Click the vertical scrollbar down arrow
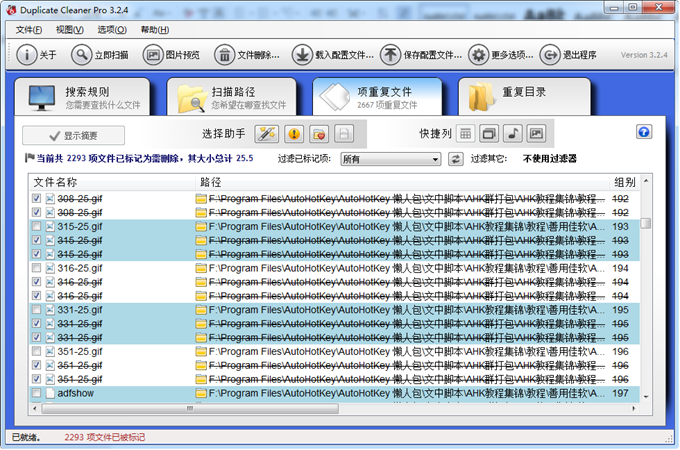 646,397
